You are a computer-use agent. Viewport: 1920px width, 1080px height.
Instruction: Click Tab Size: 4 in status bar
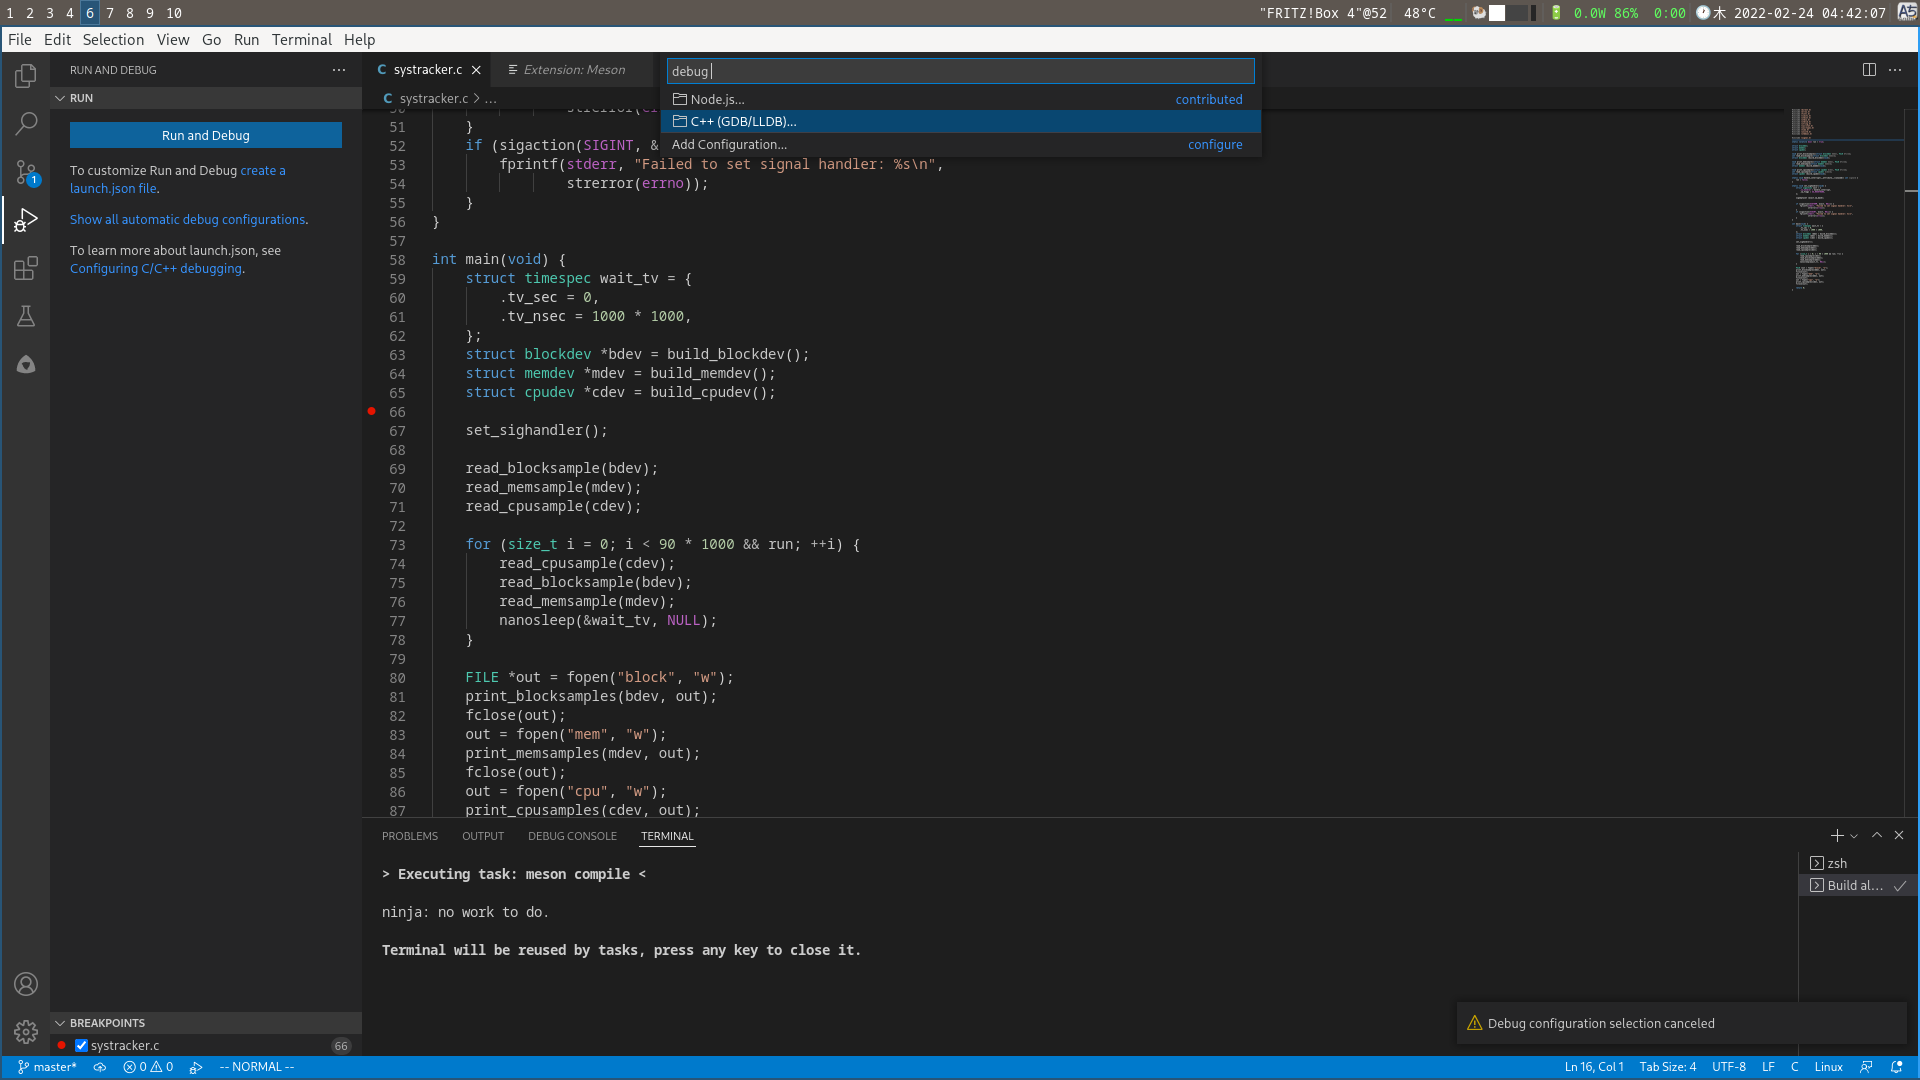coord(1667,1067)
